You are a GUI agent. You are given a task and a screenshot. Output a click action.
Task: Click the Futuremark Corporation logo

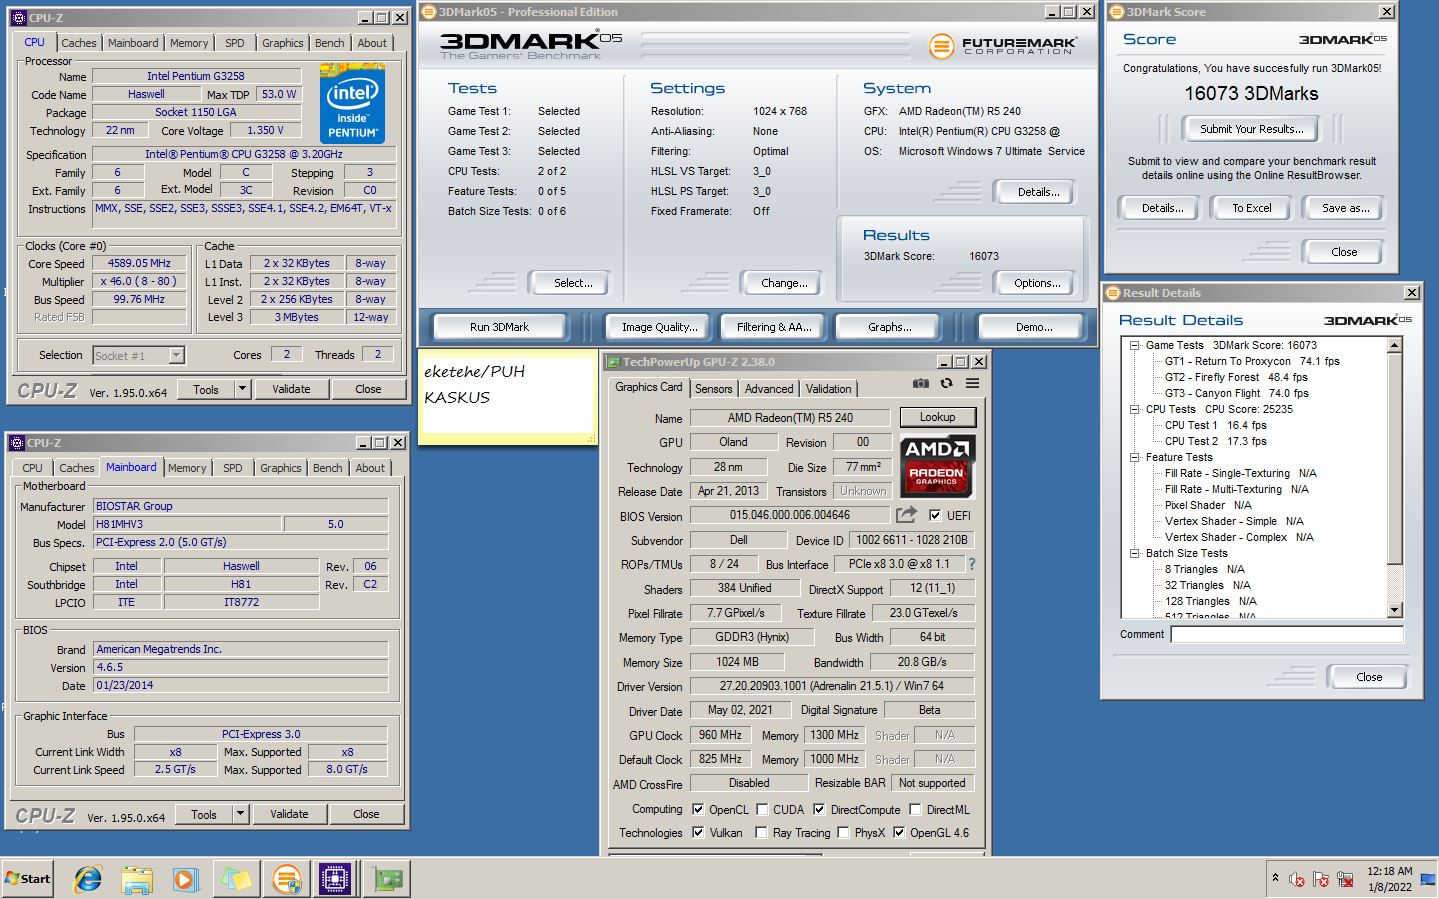click(x=1002, y=45)
